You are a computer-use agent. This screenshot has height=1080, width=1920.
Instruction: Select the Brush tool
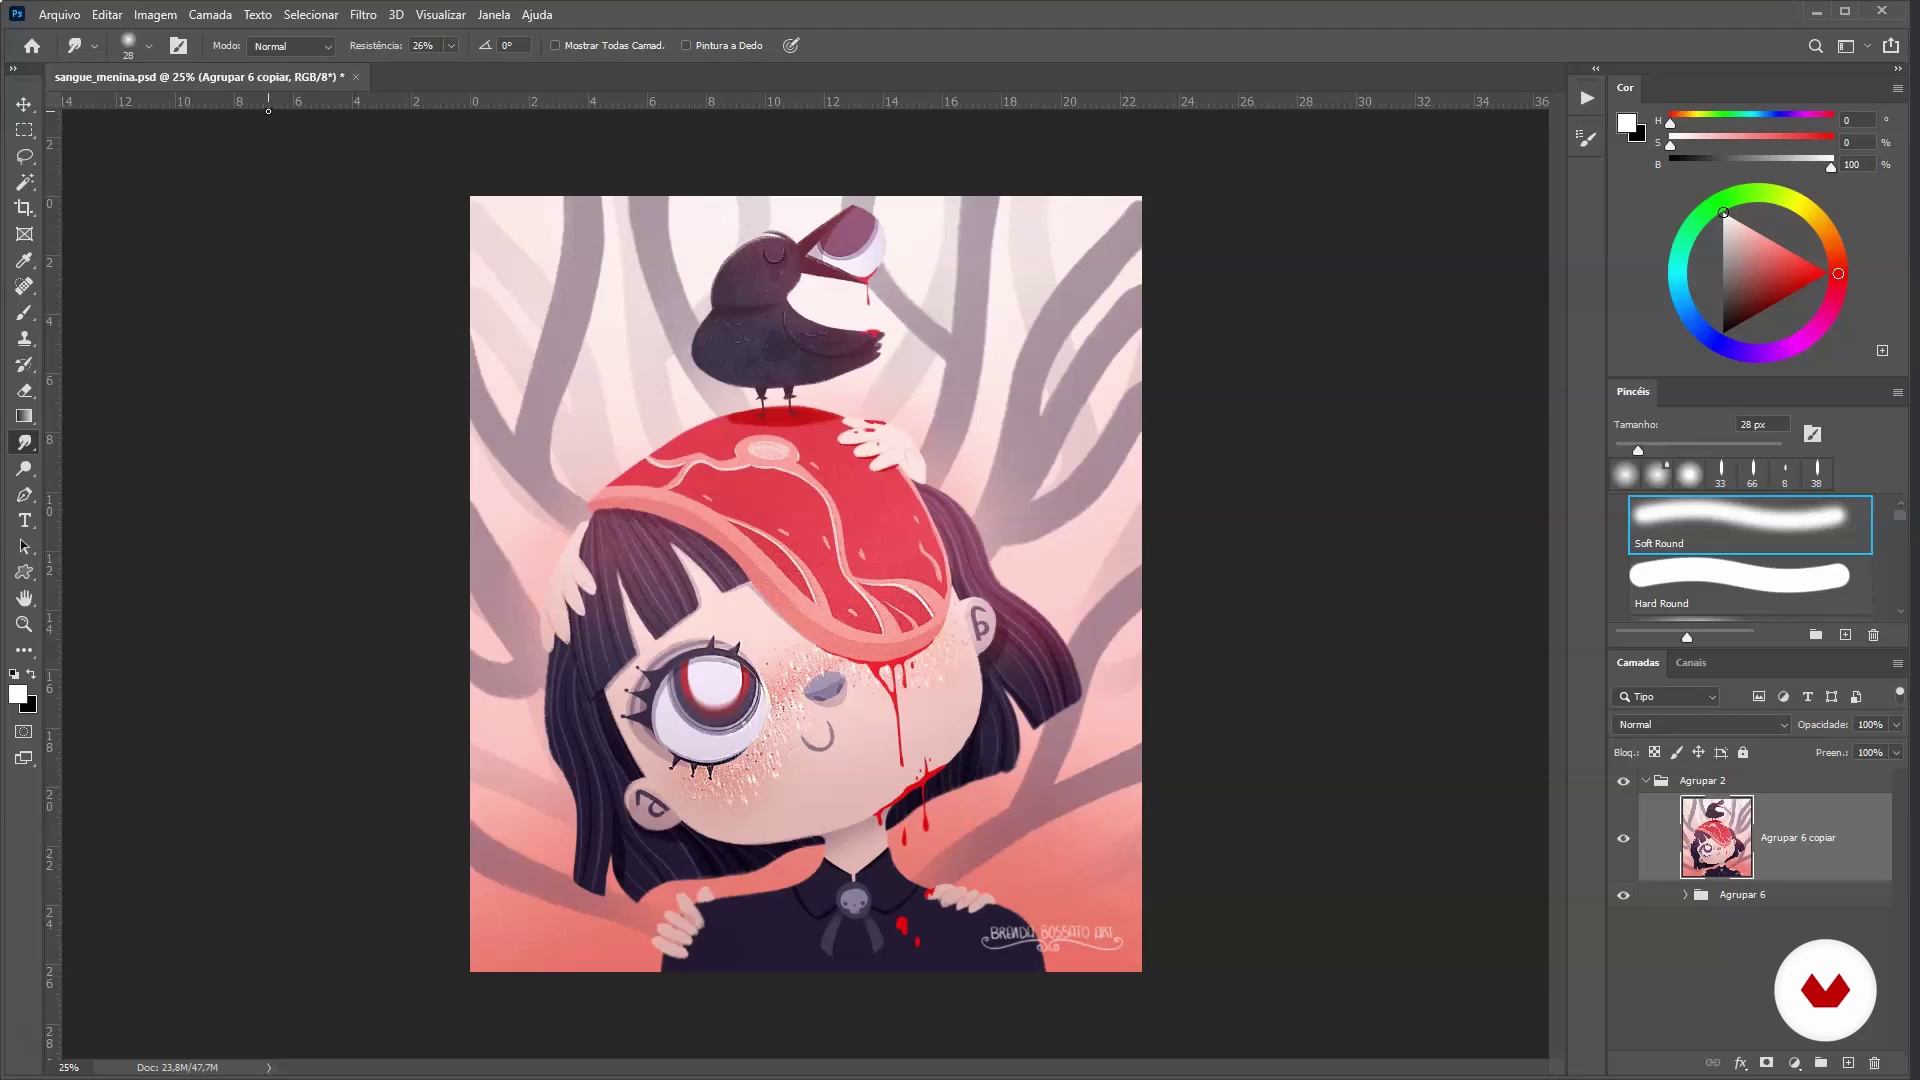pos(24,312)
